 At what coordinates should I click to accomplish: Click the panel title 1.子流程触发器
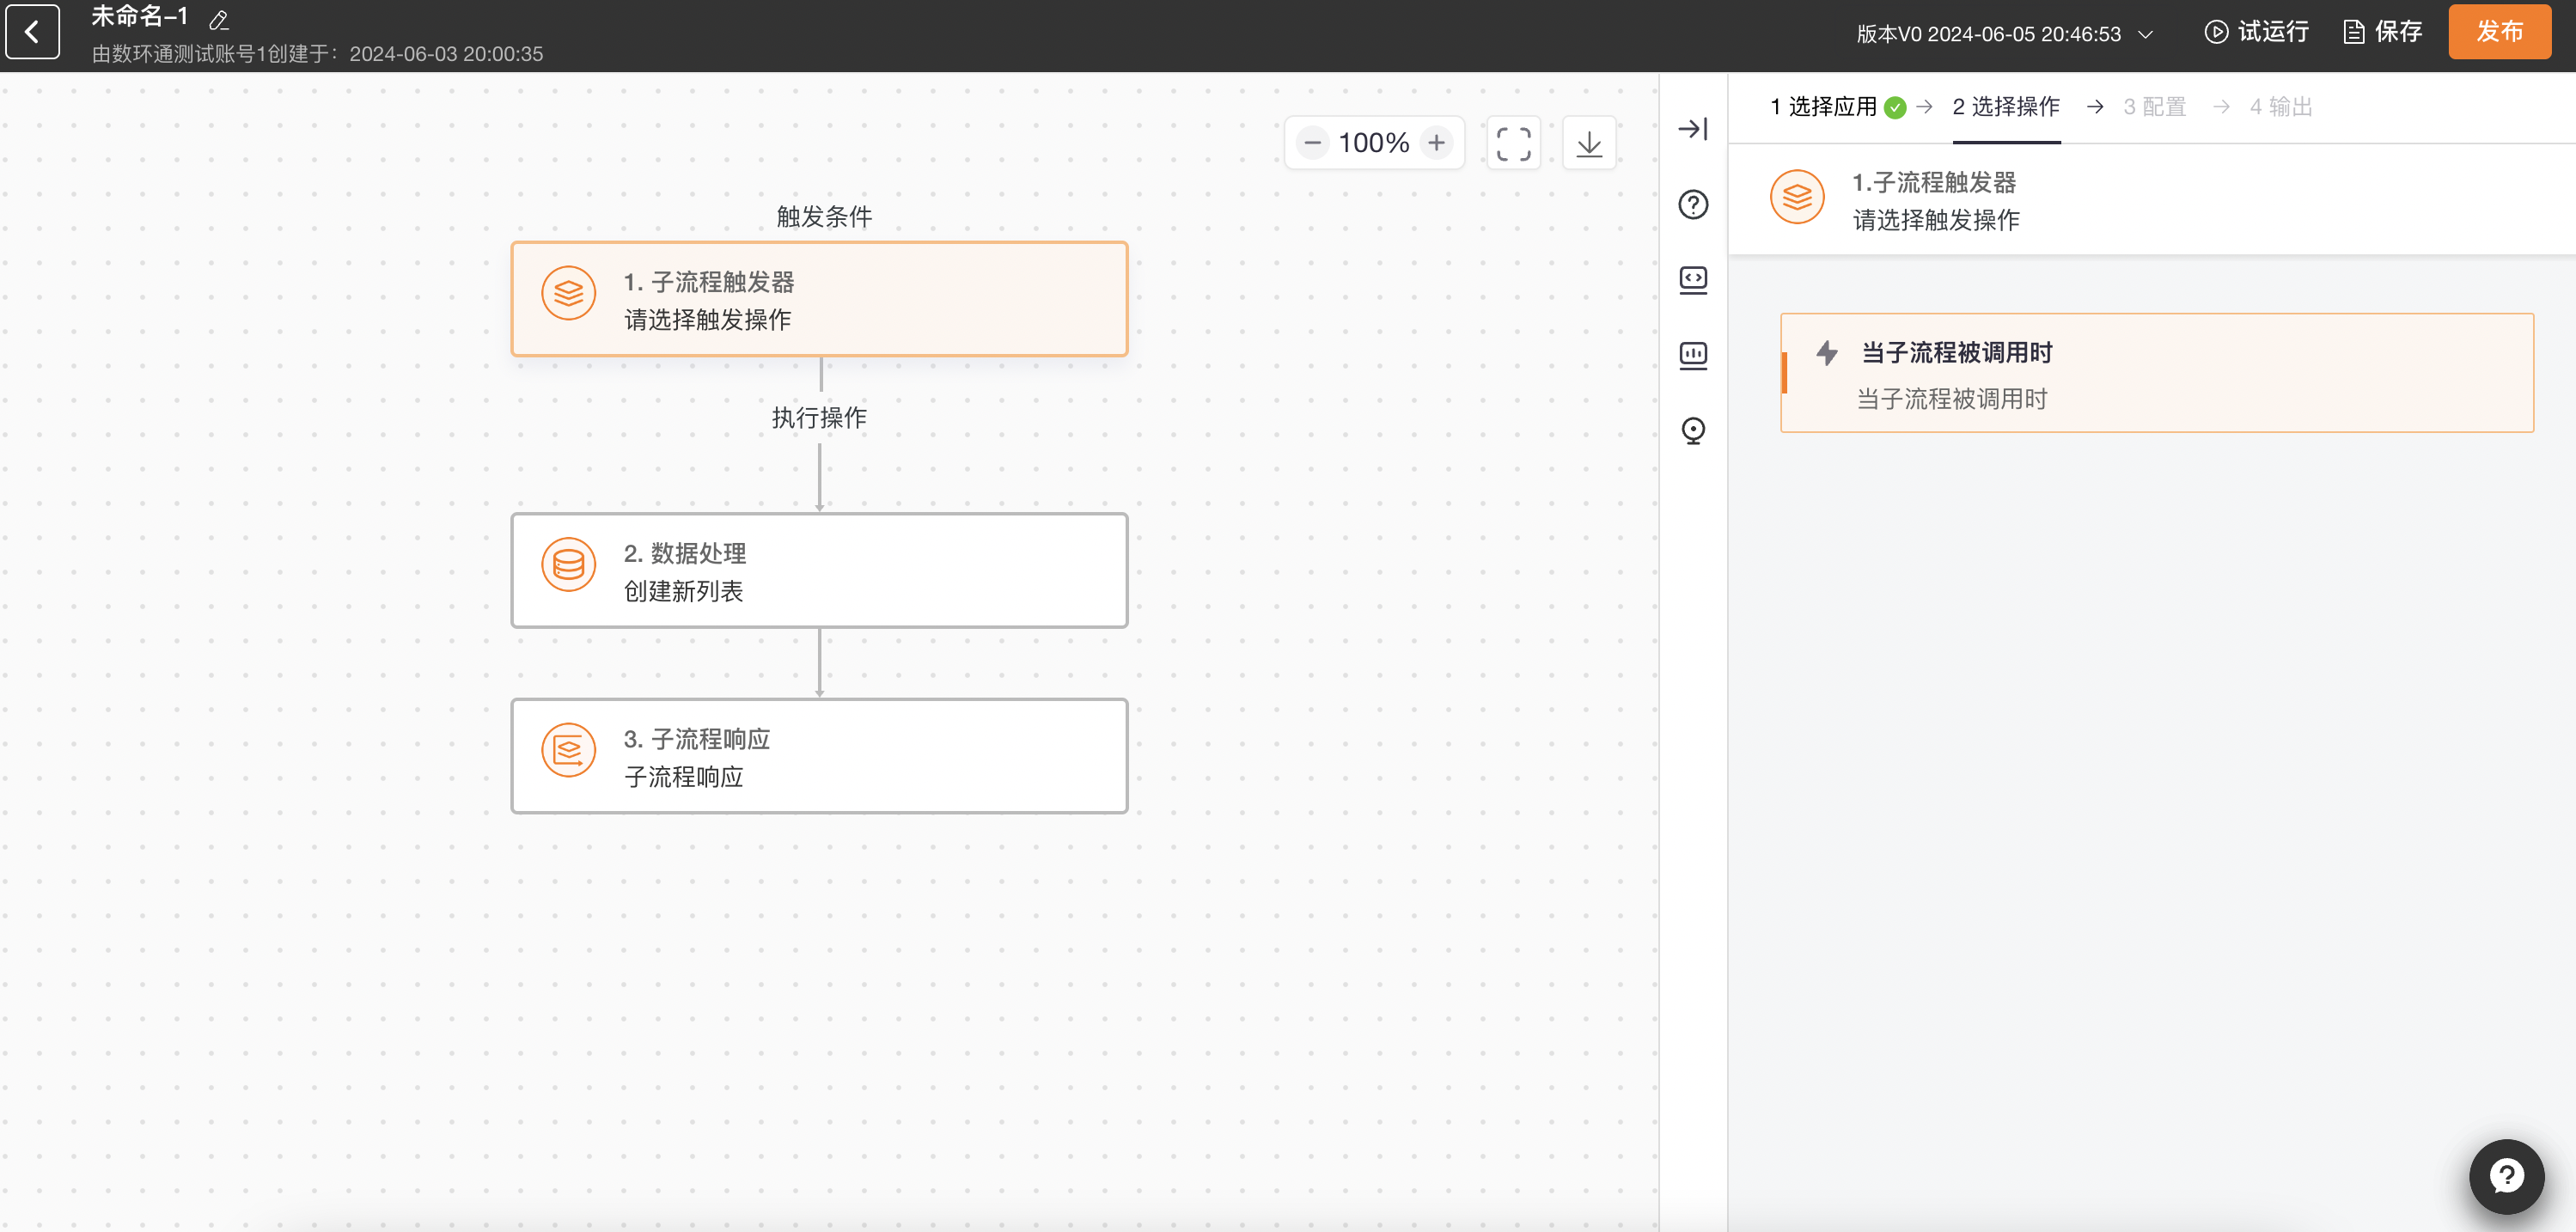coord(1934,182)
